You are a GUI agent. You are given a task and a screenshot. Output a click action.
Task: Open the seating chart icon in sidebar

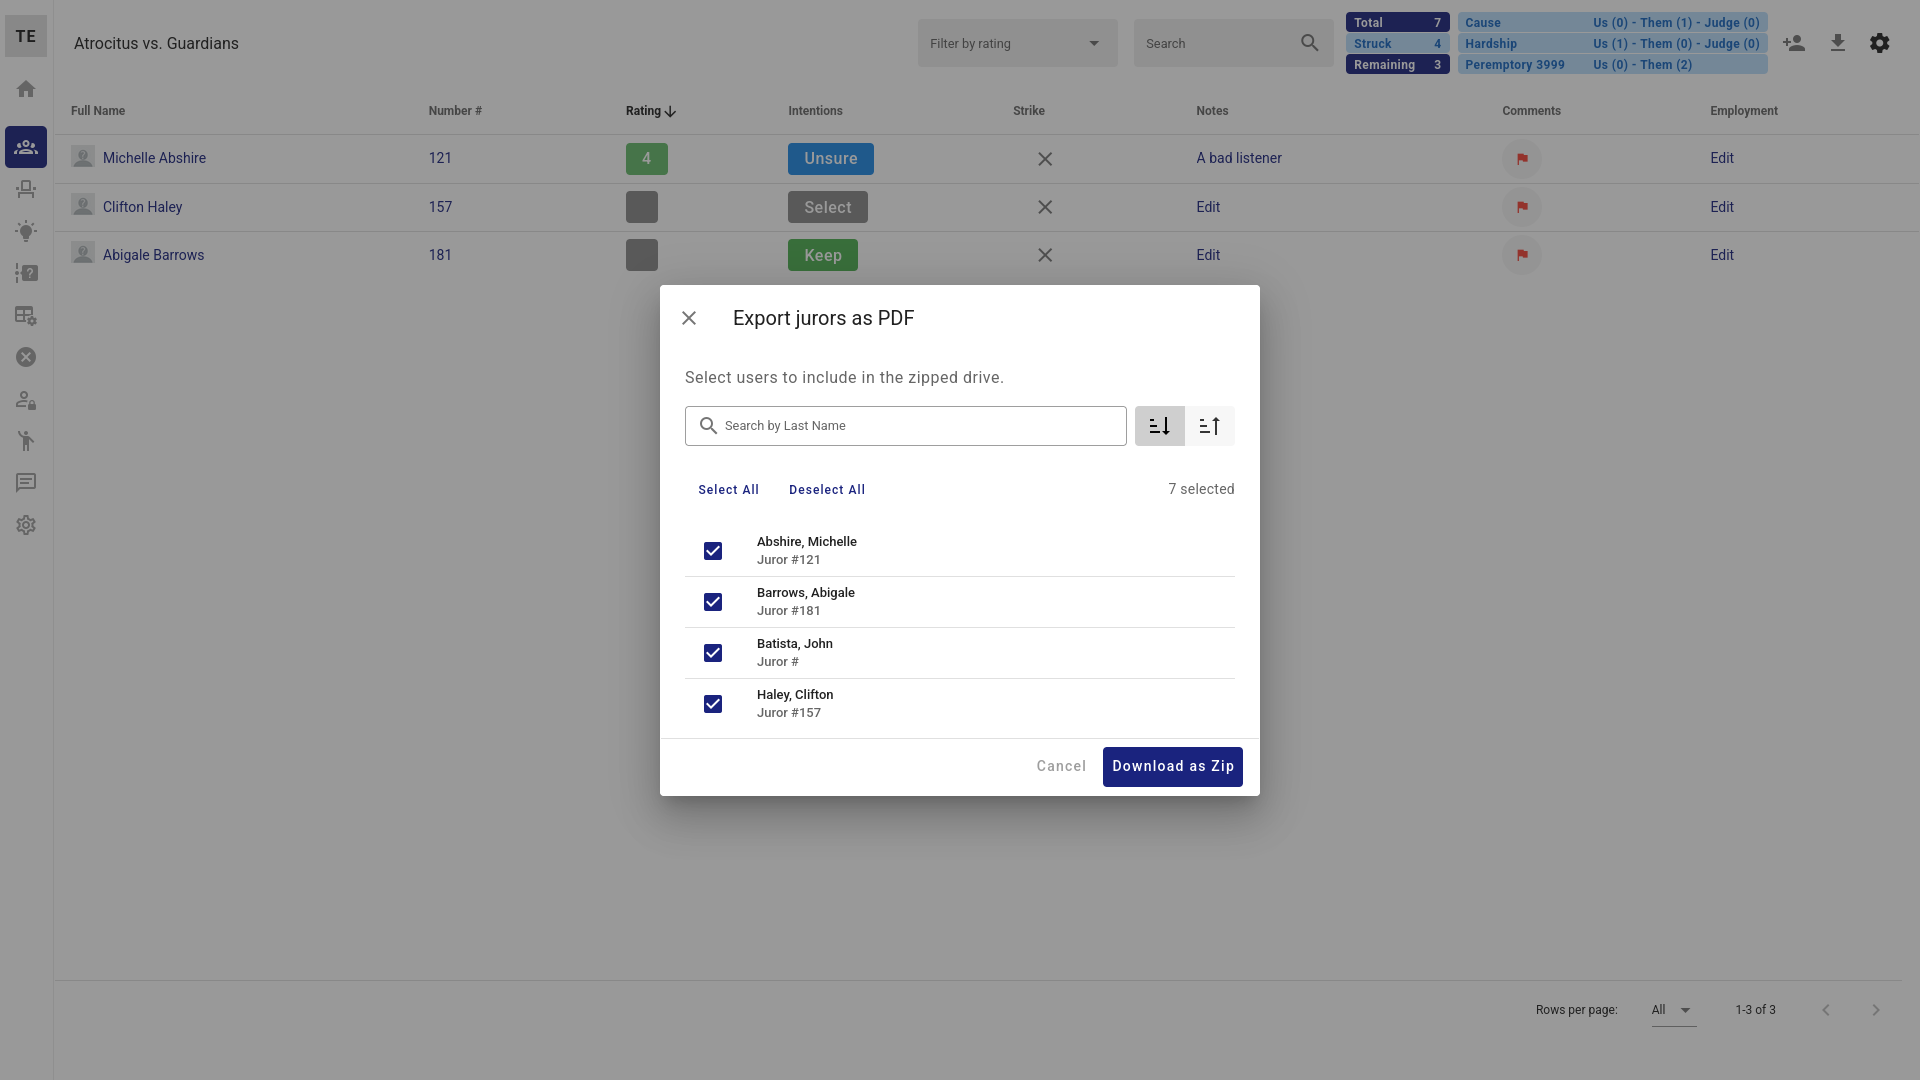point(26,189)
